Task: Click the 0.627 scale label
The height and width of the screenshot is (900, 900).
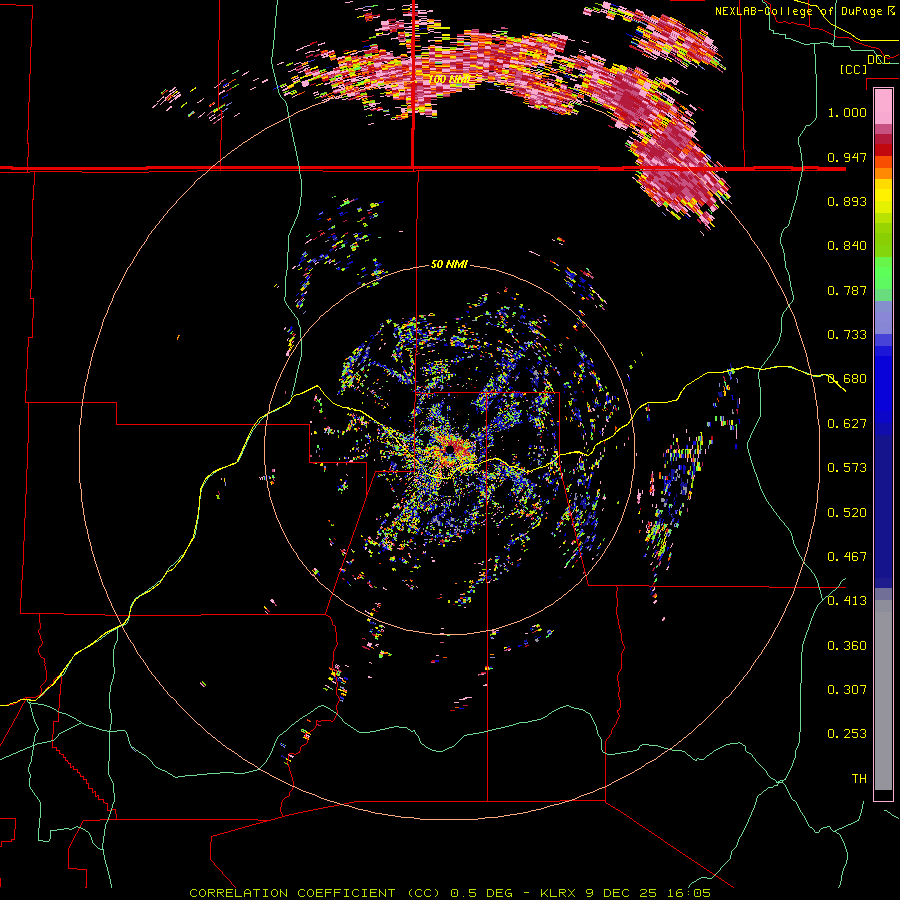Action: tap(847, 424)
